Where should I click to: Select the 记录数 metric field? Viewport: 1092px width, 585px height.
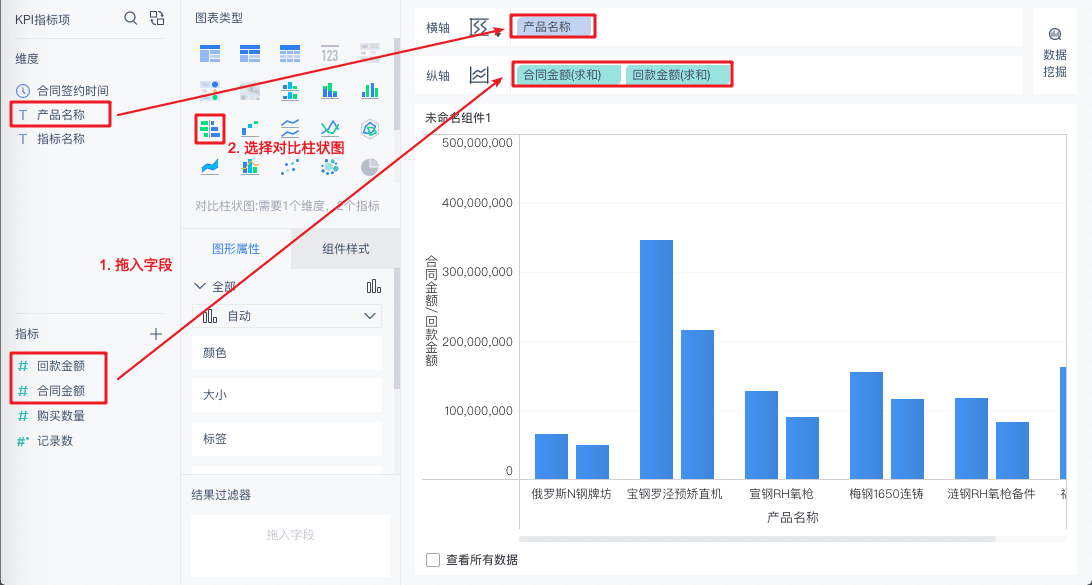pyautogui.click(x=55, y=441)
